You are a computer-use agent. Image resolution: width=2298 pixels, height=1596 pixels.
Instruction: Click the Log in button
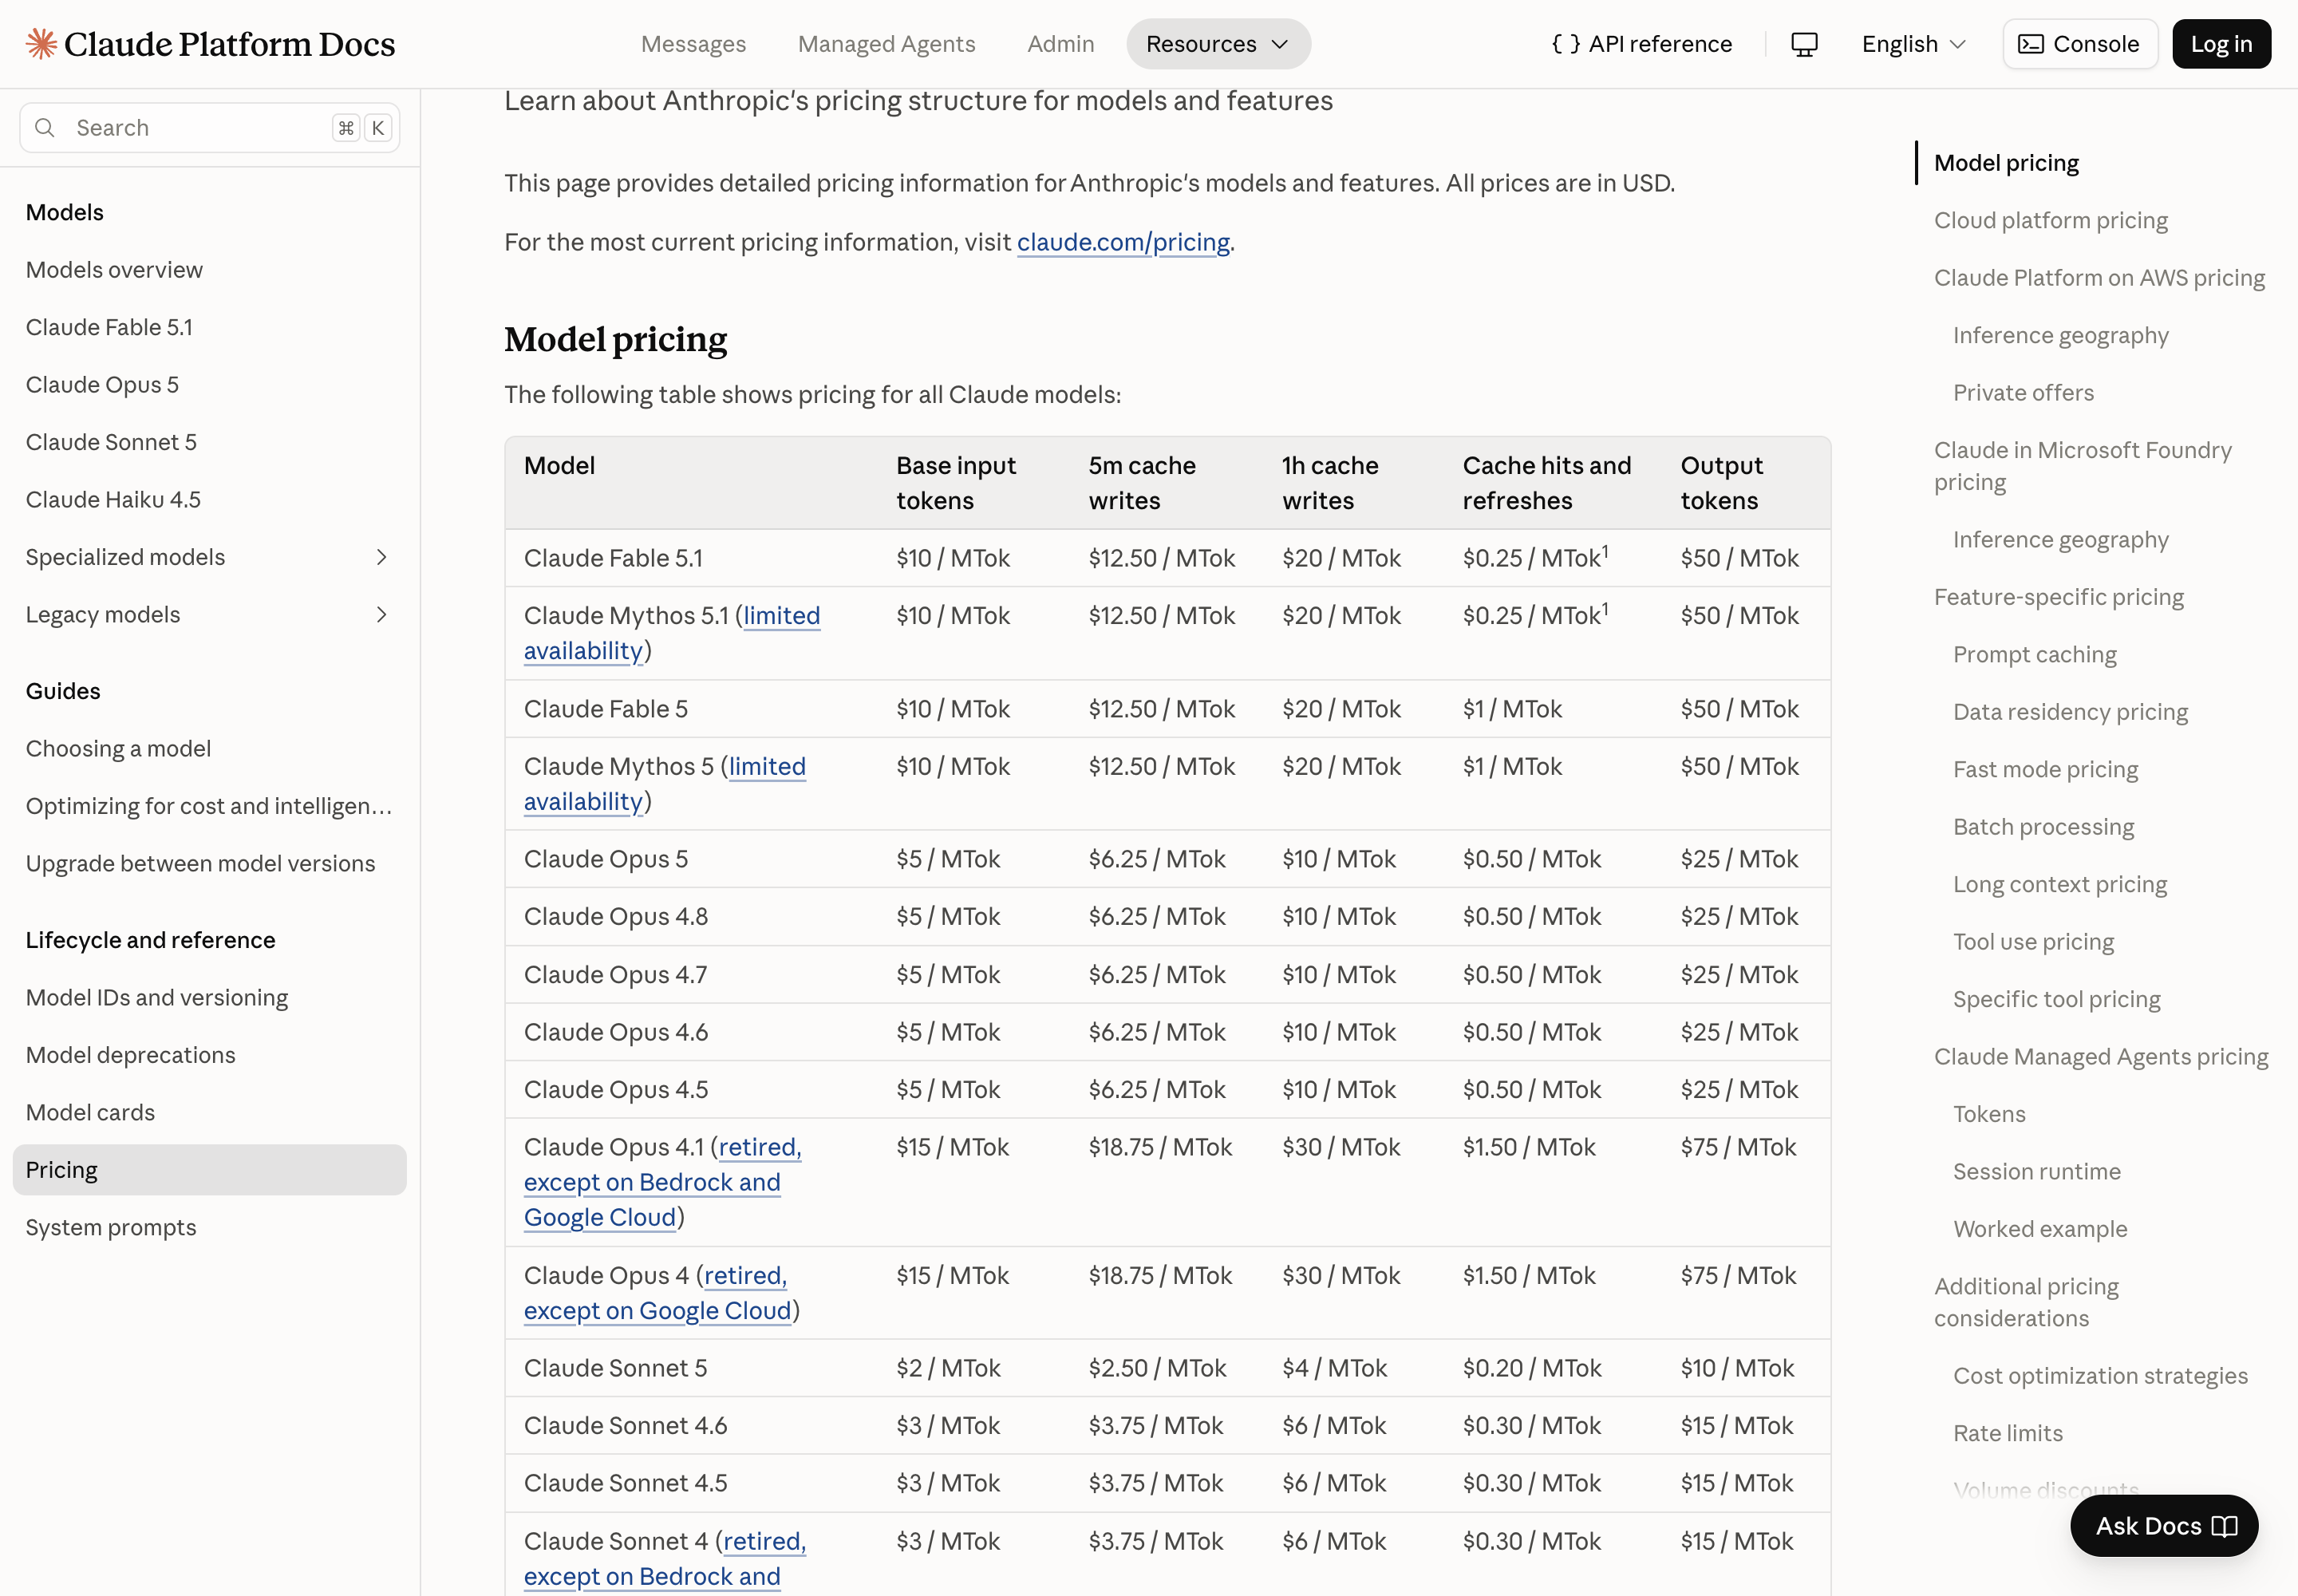(x=2221, y=44)
